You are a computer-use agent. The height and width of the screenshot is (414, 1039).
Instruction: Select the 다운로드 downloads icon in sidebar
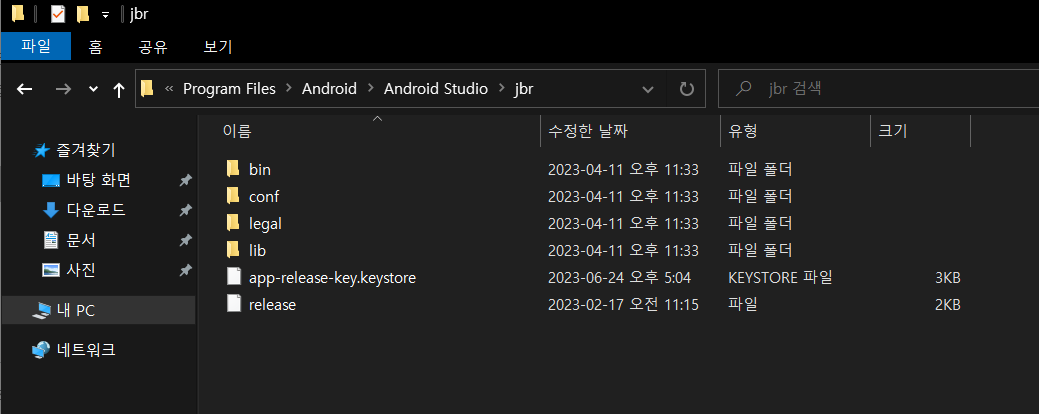[51, 210]
